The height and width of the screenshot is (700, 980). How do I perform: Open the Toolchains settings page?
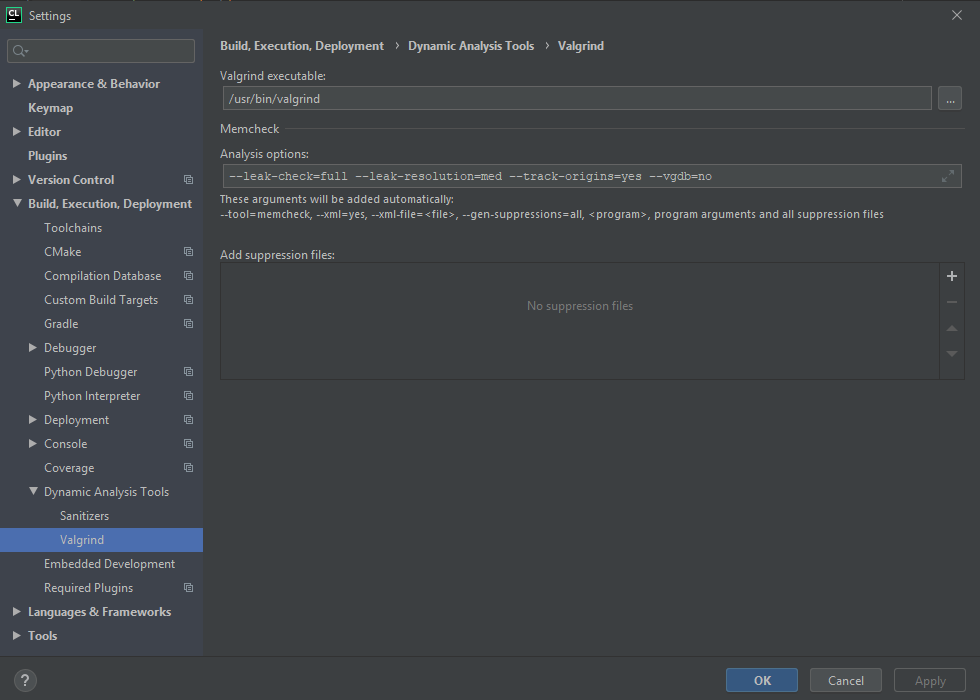pyautogui.click(x=73, y=228)
